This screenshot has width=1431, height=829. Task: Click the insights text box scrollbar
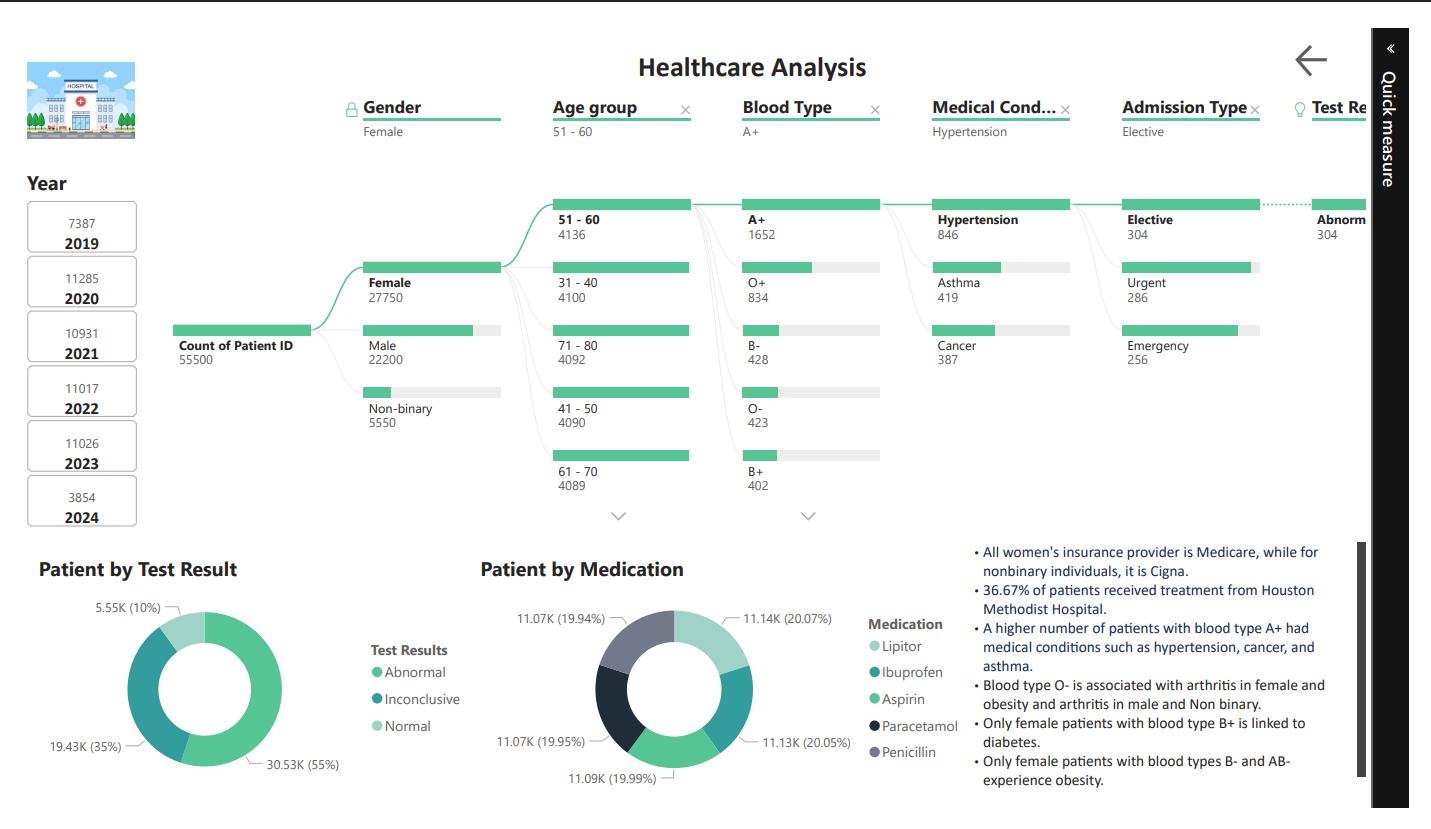click(1361, 659)
